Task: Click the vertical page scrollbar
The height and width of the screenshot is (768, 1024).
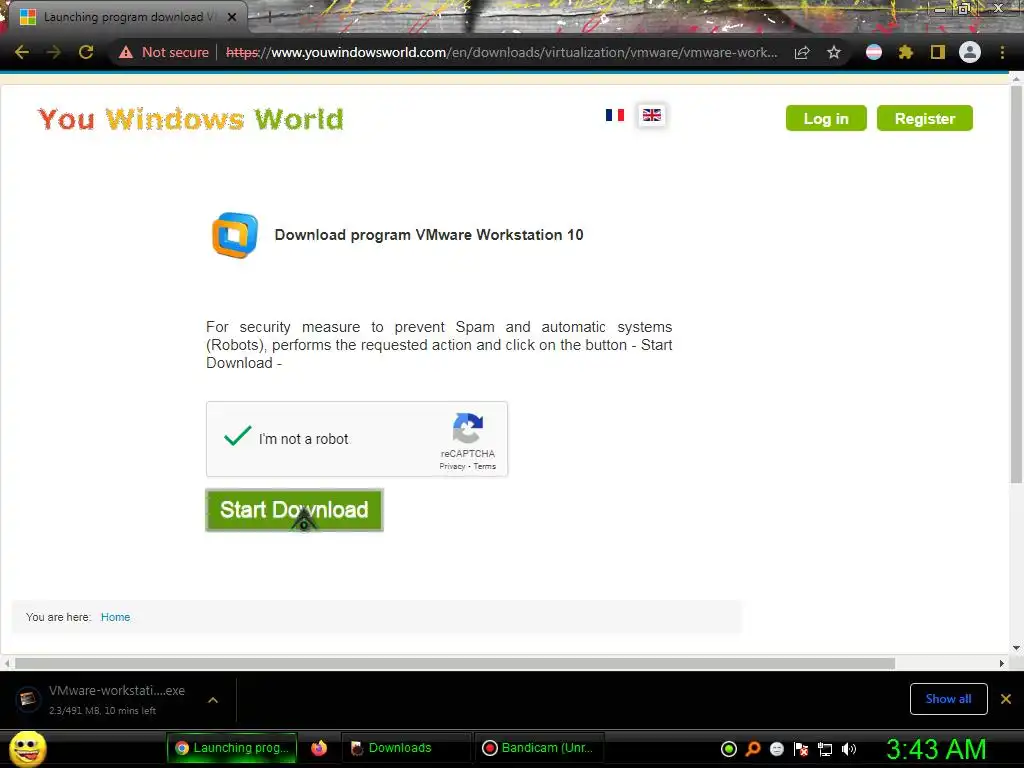Action: pyautogui.click(x=1016, y=284)
